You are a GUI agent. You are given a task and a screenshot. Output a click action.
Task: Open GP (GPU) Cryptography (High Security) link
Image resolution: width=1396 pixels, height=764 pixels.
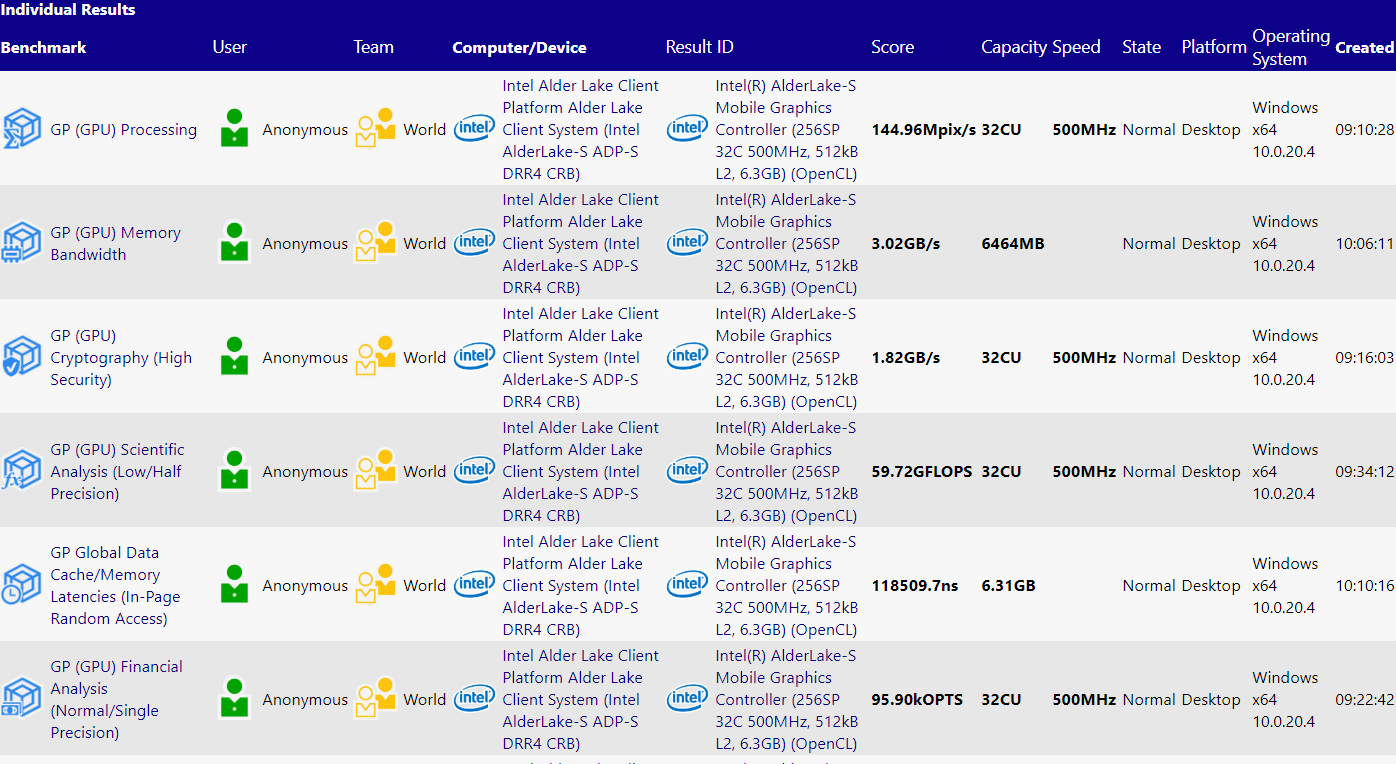point(121,357)
